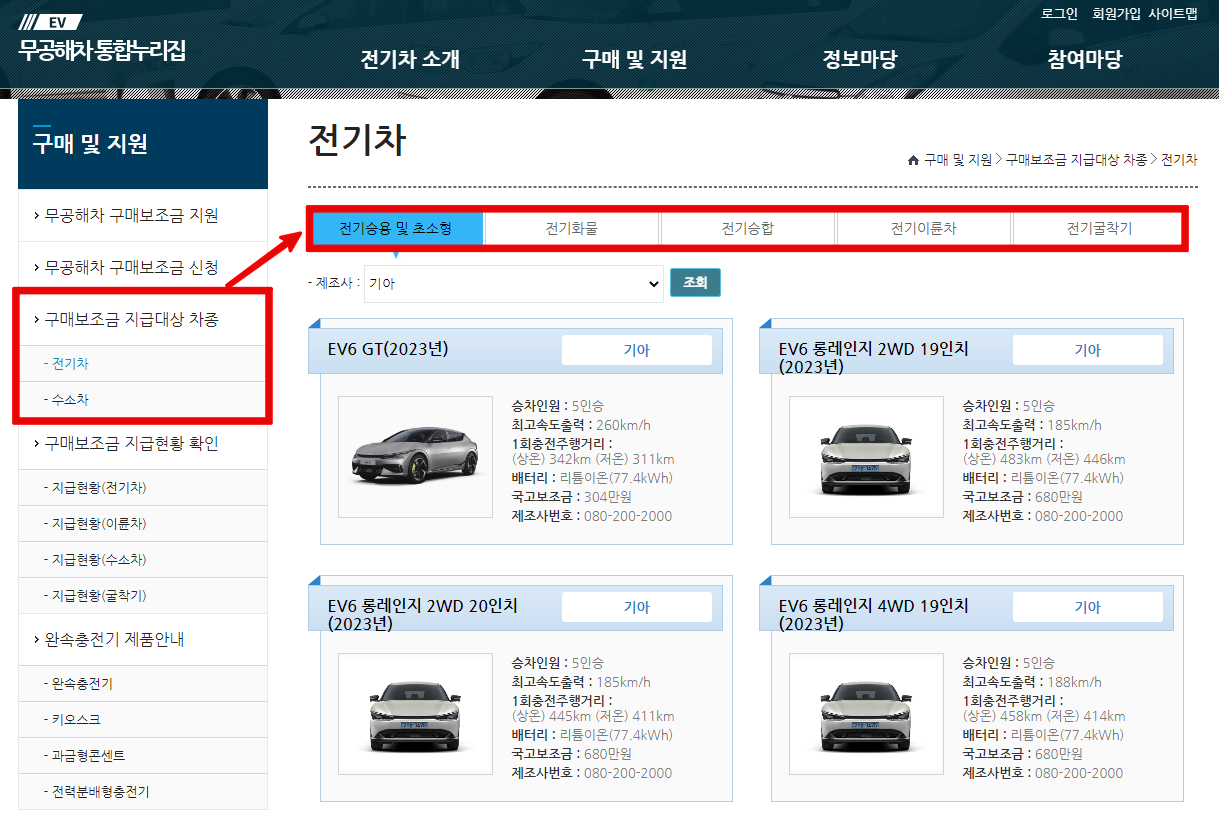
Task: Switch to the 전기이륜차 tab
Action: 923,228
